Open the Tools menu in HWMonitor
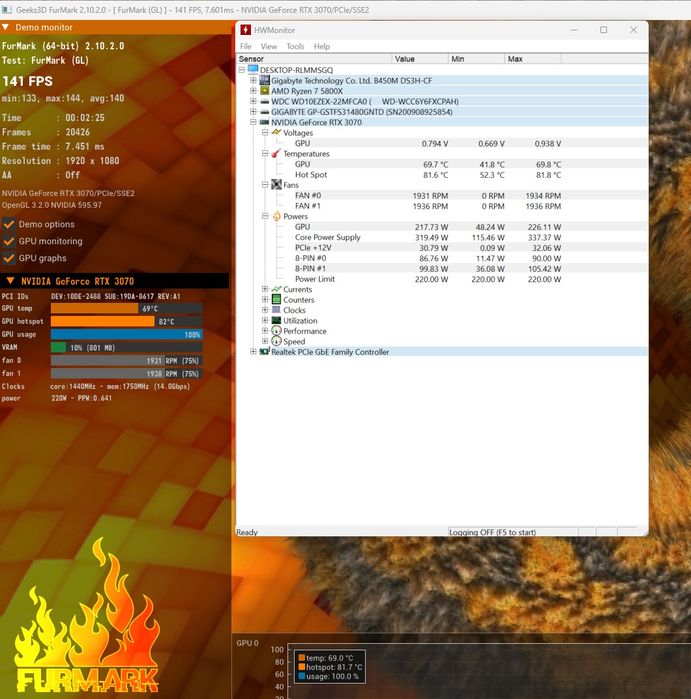Viewport: 691px width, 699px height. pos(295,46)
